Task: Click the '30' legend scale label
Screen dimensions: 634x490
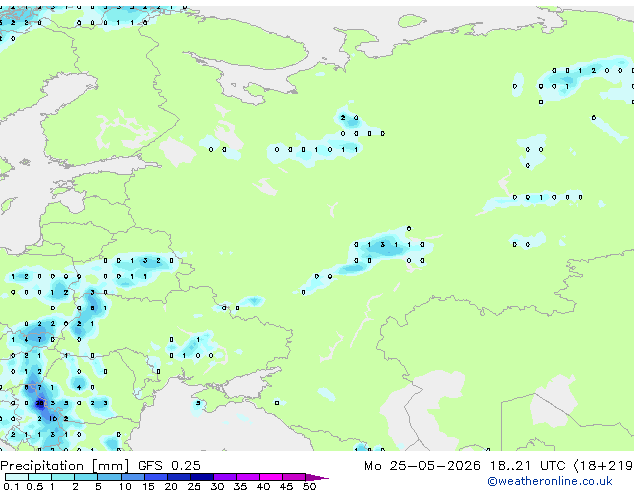Action: 217,486
